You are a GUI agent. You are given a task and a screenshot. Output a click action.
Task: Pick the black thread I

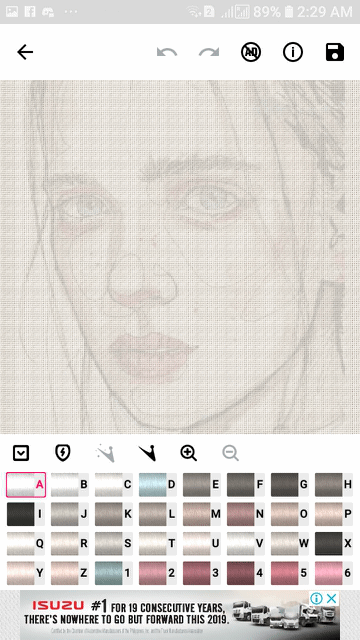click(26, 514)
